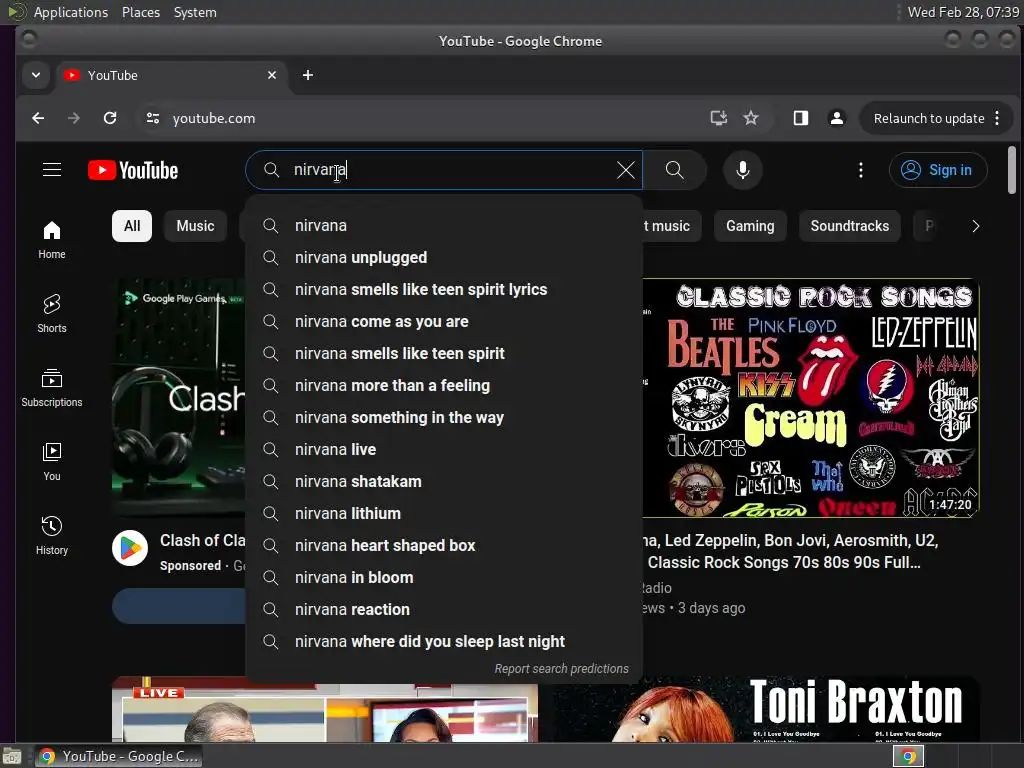Select the Soundtracks filter chip

(x=850, y=226)
